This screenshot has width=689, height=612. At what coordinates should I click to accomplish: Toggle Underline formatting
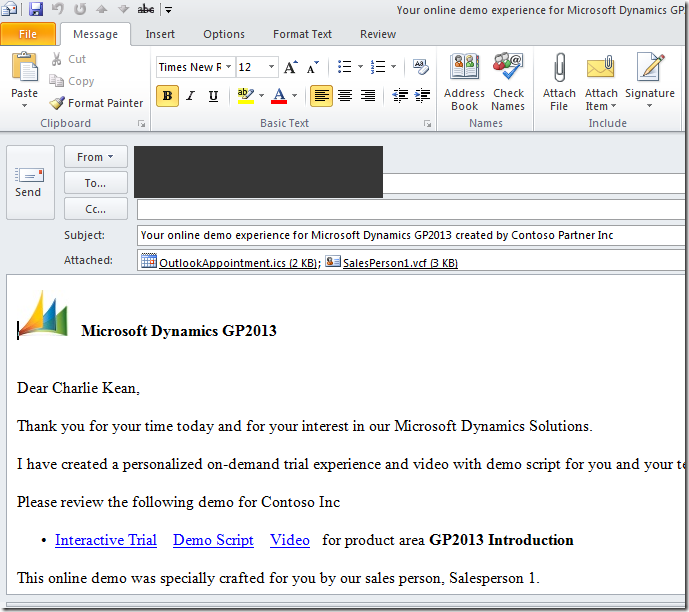click(213, 96)
